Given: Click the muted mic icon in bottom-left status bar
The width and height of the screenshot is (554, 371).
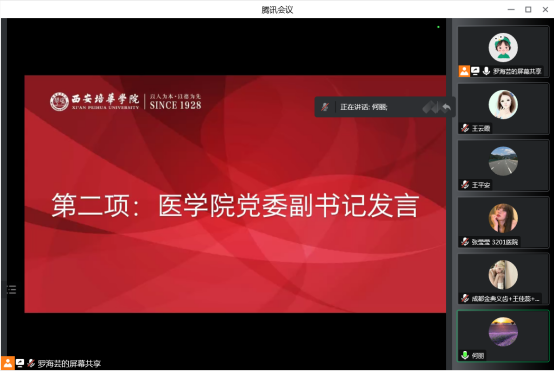Looking at the screenshot, I should (x=31, y=363).
